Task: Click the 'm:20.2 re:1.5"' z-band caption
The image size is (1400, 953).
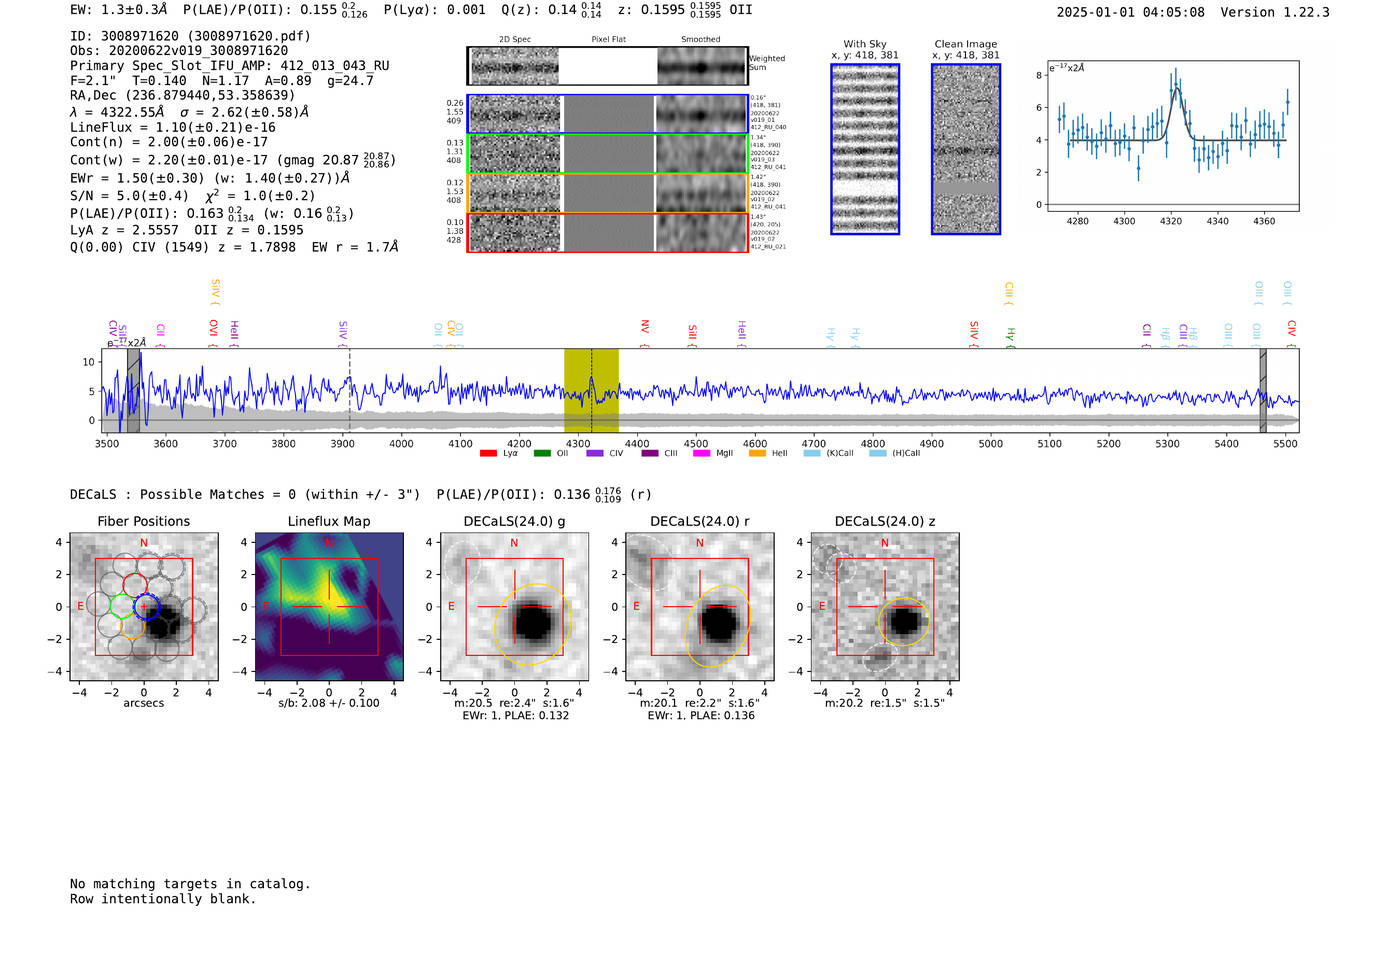Action: click(885, 703)
